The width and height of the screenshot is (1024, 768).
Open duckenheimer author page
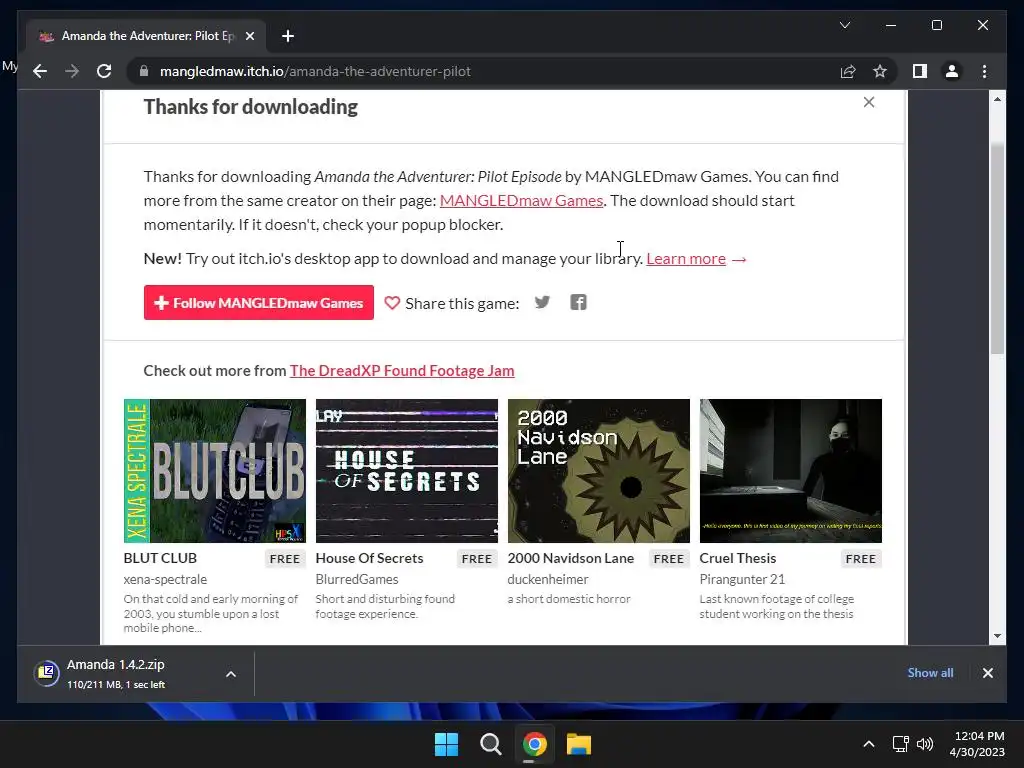tap(548, 579)
